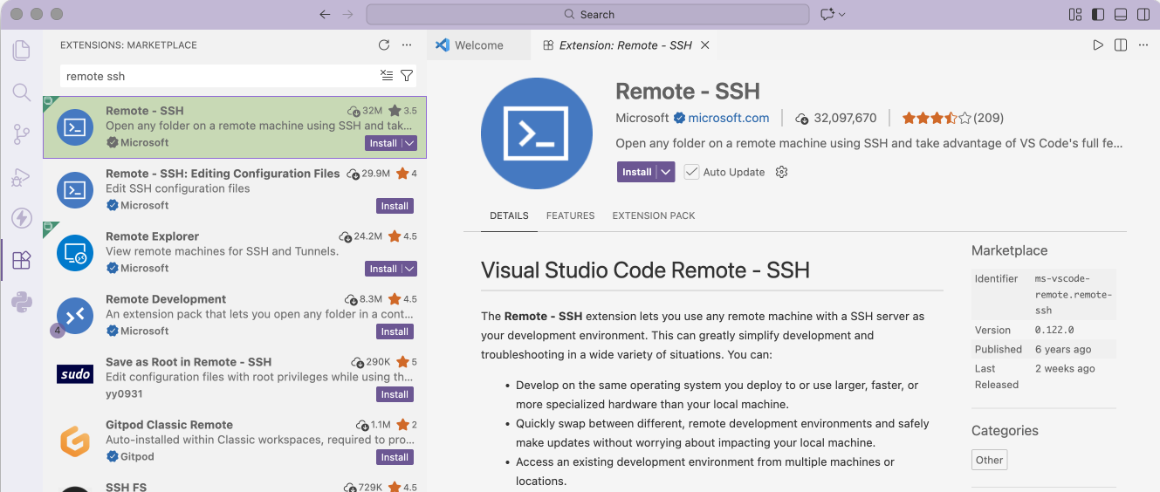Select Gitpod Classic Remote entry
The height and width of the screenshot is (492, 1160).
tap(235, 442)
